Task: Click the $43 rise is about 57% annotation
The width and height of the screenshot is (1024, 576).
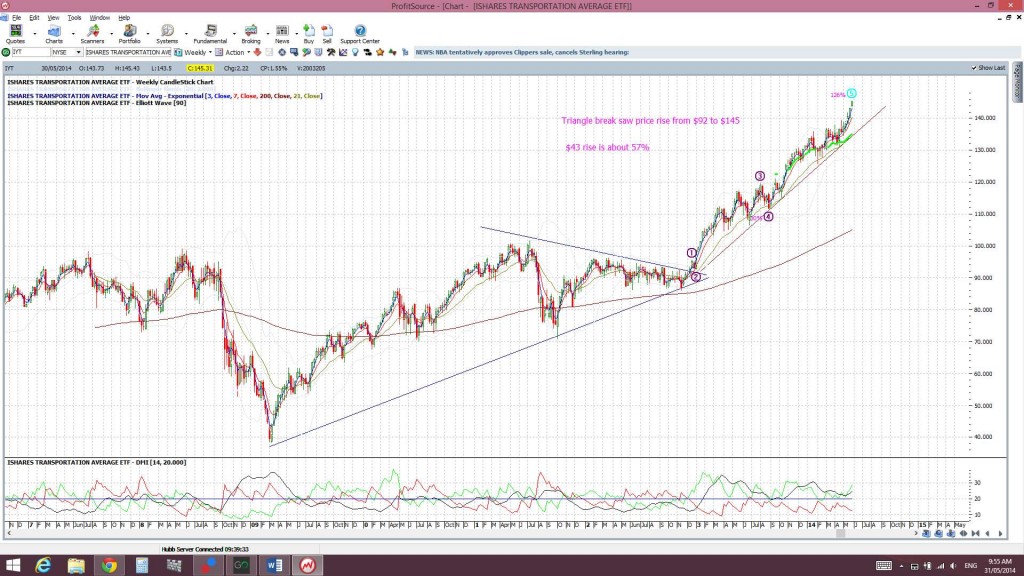Action: click(x=607, y=148)
